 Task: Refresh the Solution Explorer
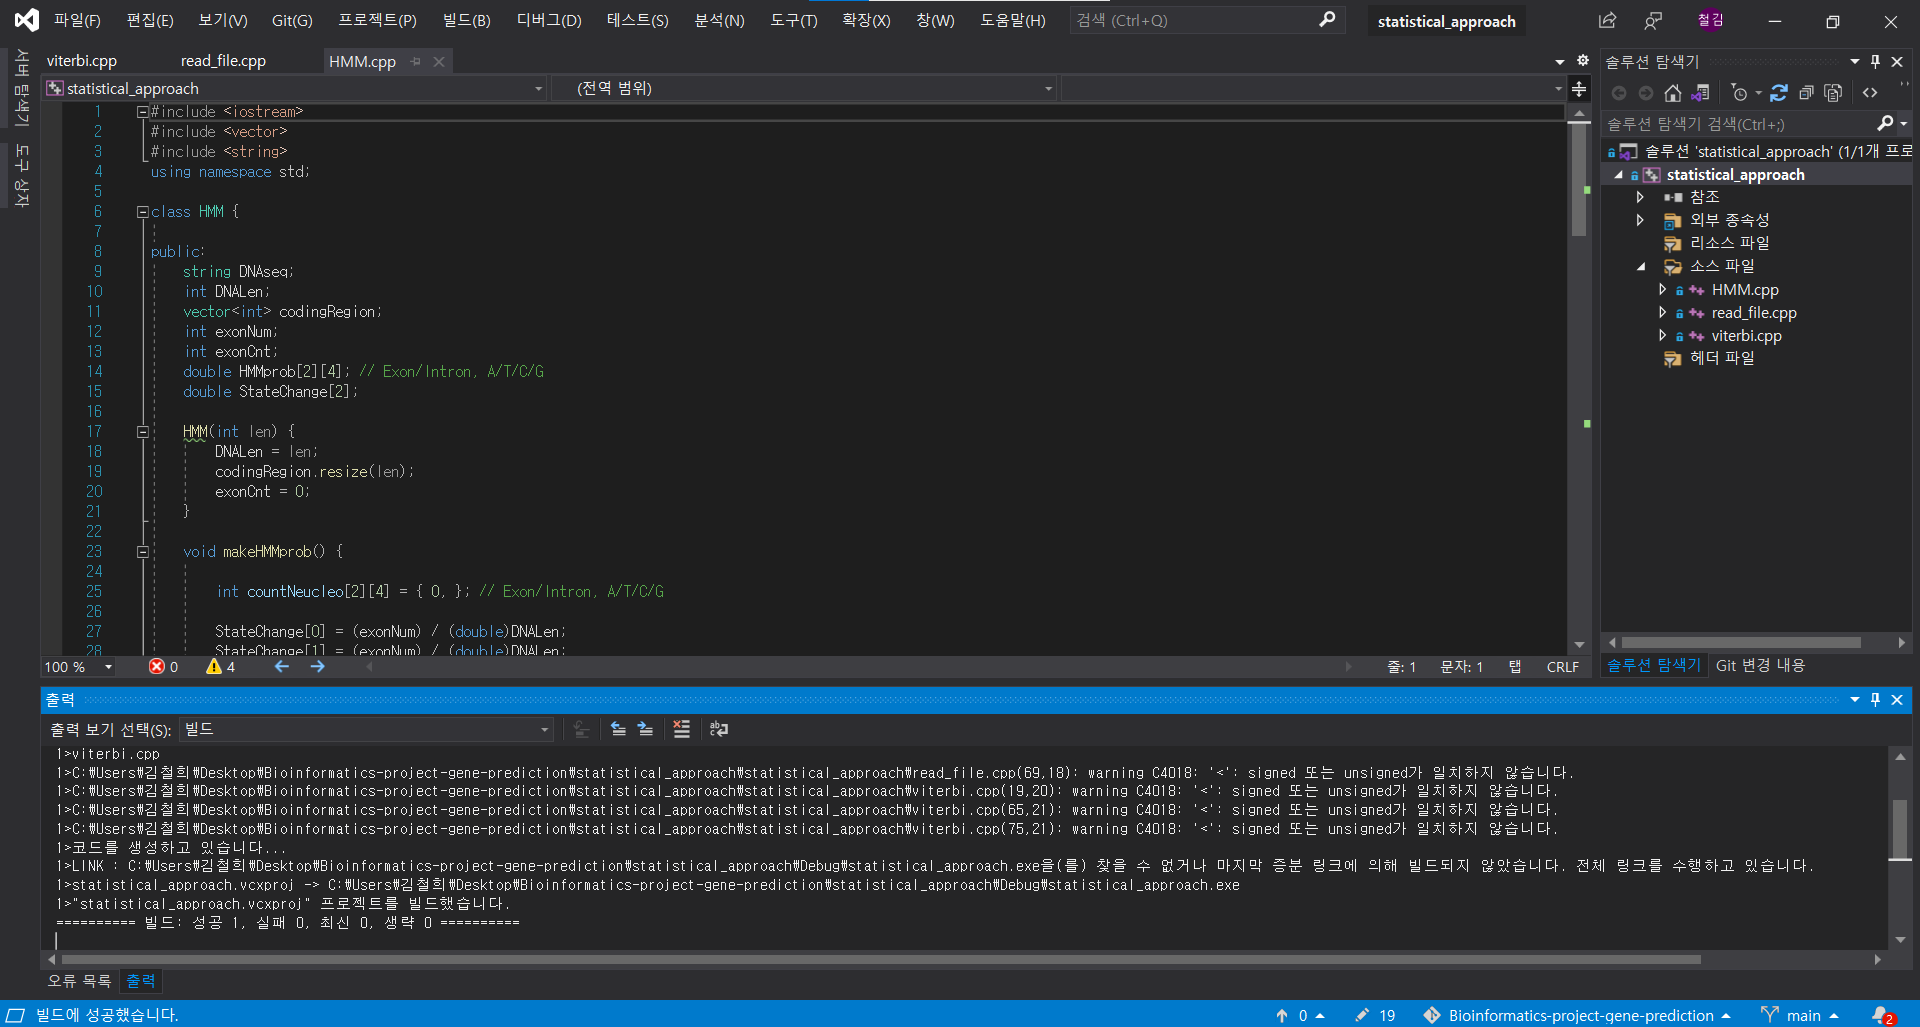pos(1779,92)
